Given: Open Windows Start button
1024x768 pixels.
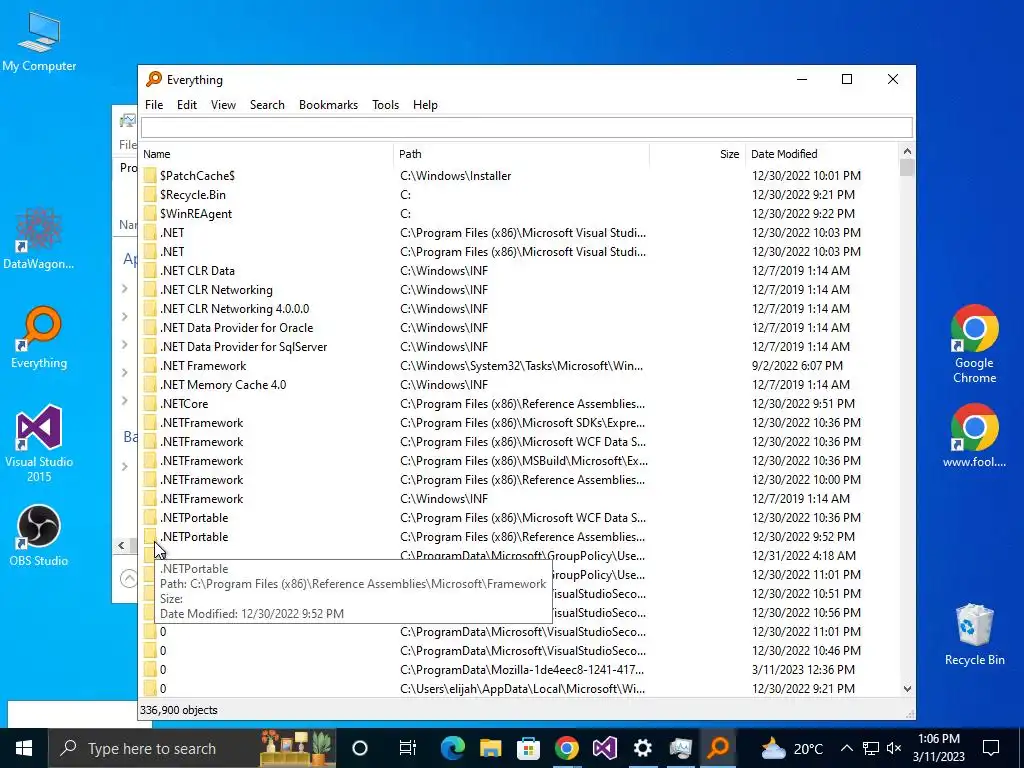Looking at the screenshot, I should [x=24, y=748].
